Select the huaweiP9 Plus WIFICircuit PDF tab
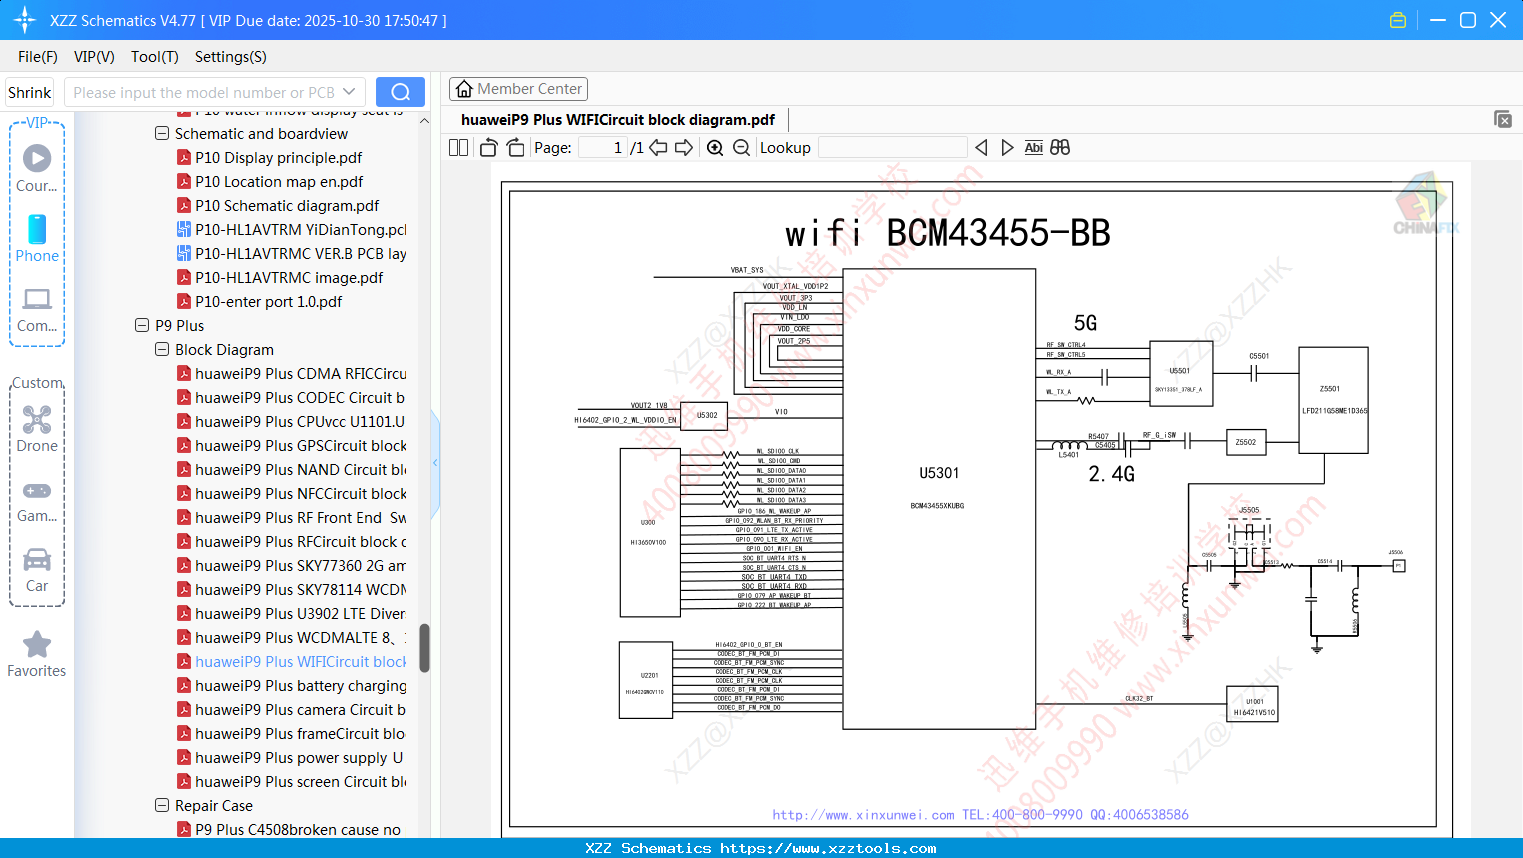Image resolution: width=1523 pixels, height=858 pixels. tap(618, 119)
